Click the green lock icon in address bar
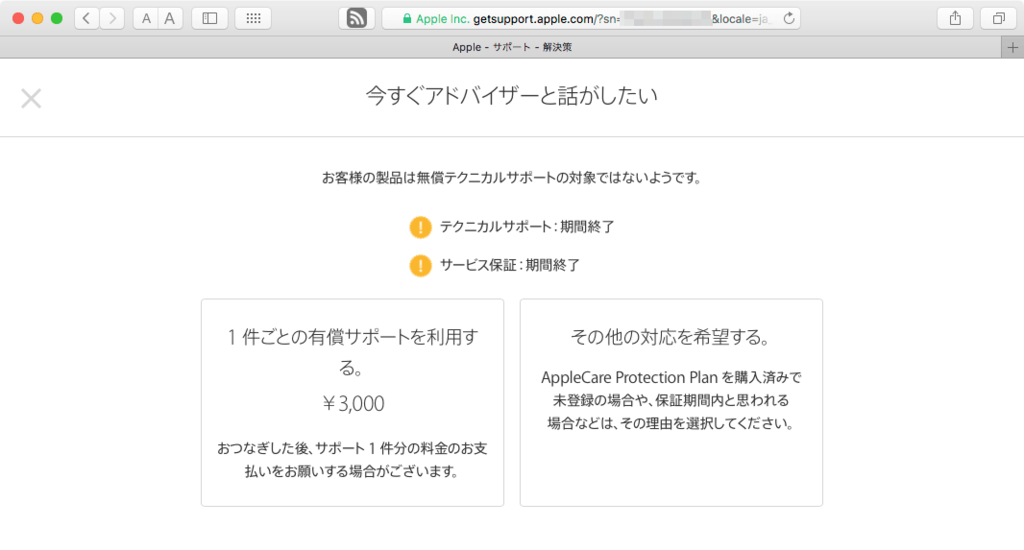1024x550 pixels. [407, 19]
